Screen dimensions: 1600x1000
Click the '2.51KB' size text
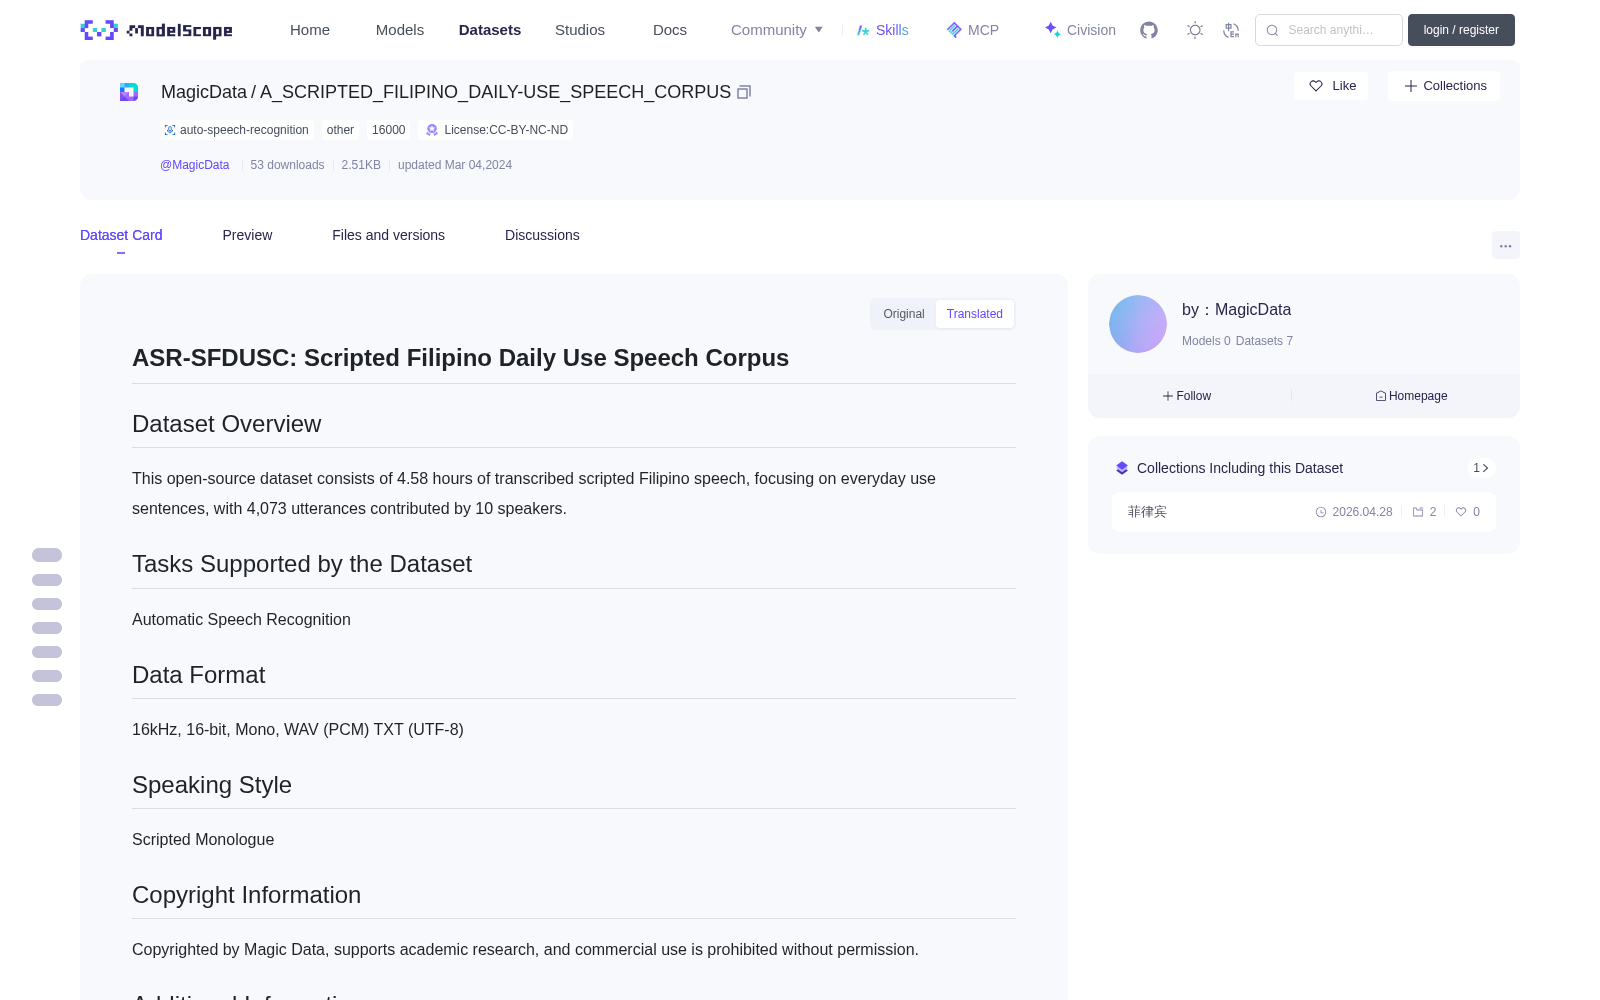(x=361, y=165)
